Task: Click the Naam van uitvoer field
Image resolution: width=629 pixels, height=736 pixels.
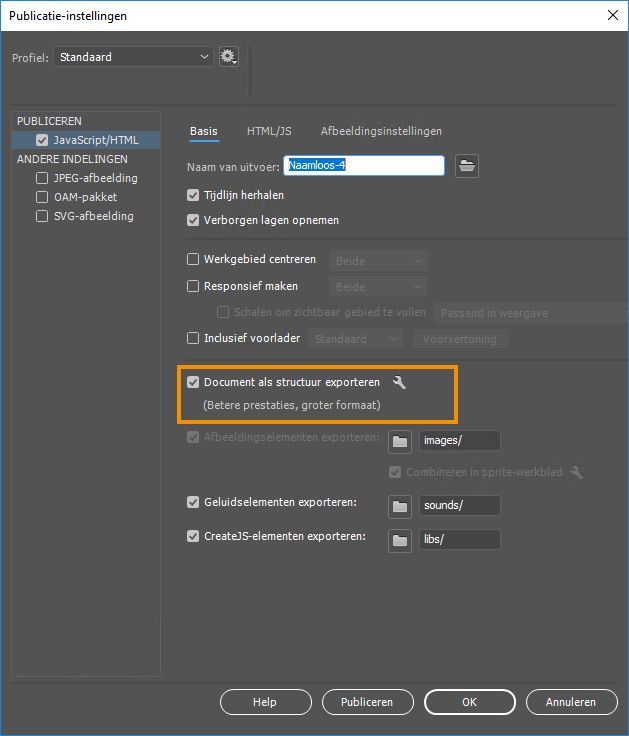Action: [364, 166]
